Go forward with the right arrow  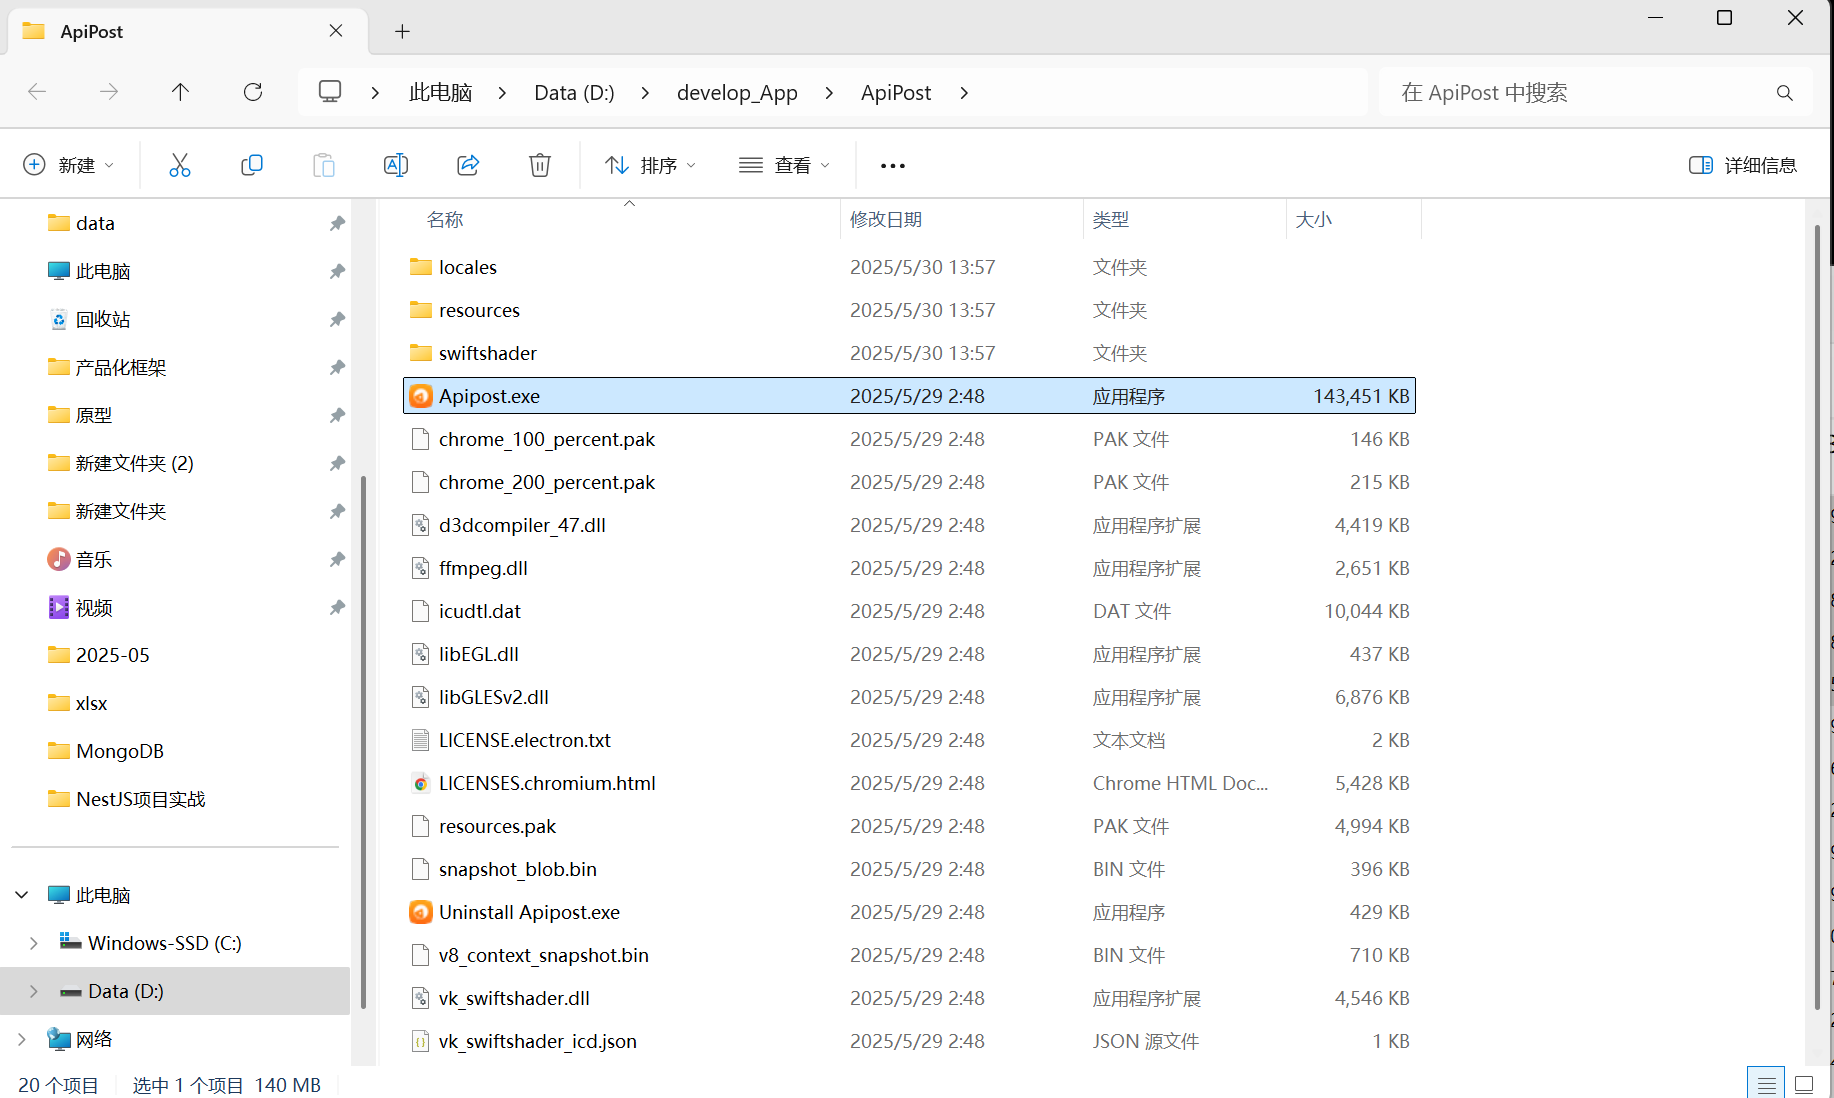pyautogui.click(x=109, y=92)
